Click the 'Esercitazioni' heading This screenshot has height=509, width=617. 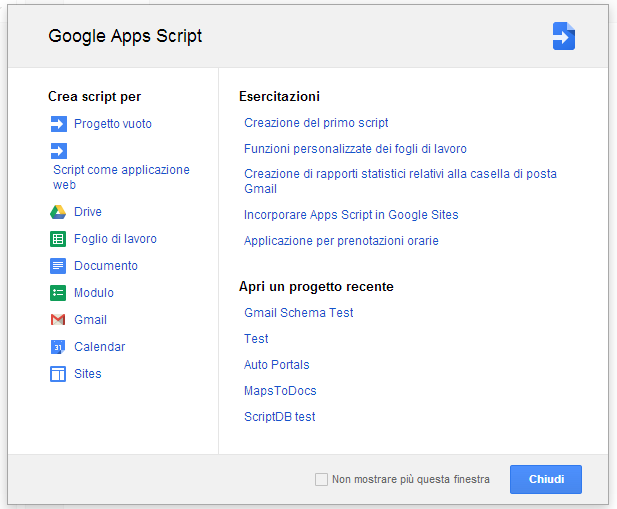pyautogui.click(x=279, y=96)
